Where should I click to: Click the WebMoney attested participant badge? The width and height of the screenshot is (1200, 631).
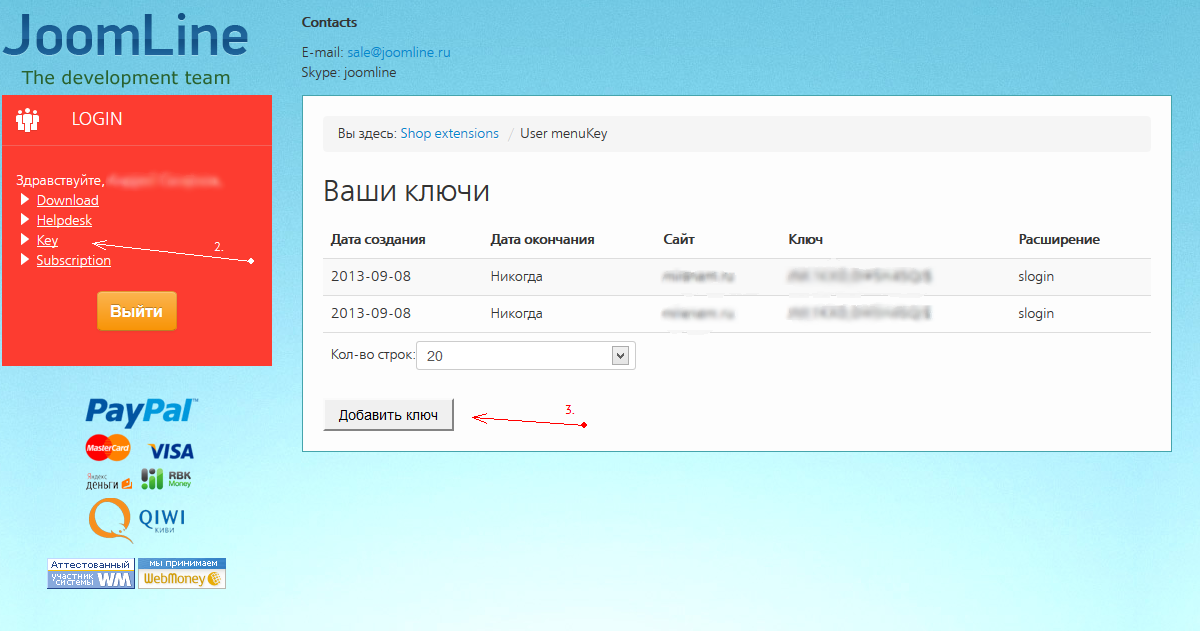(x=91, y=573)
